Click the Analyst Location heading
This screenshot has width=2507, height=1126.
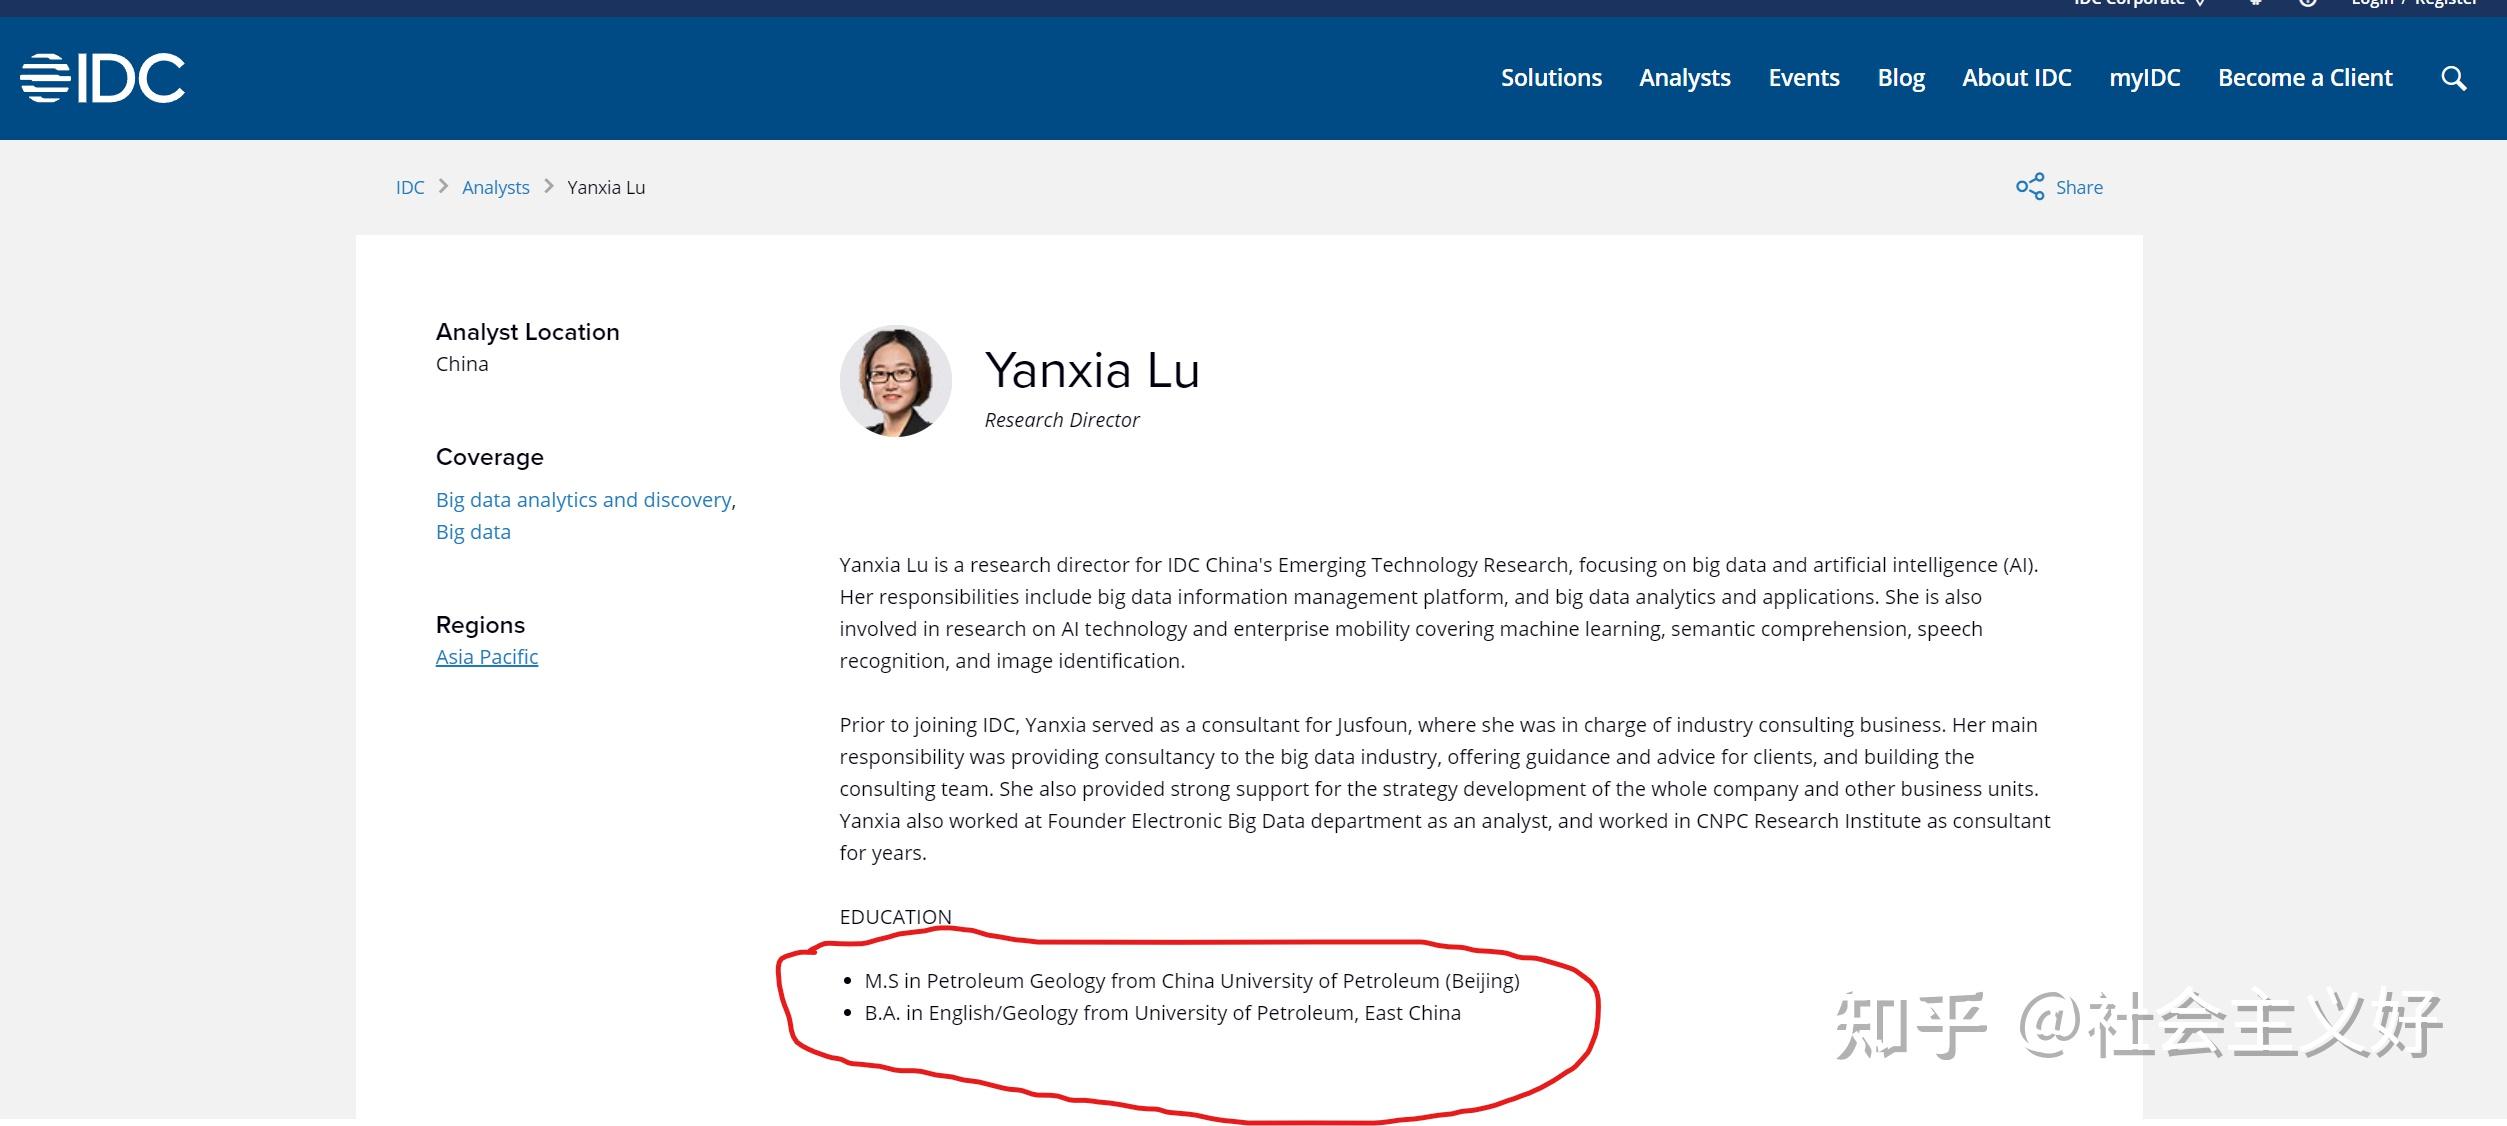[528, 332]
